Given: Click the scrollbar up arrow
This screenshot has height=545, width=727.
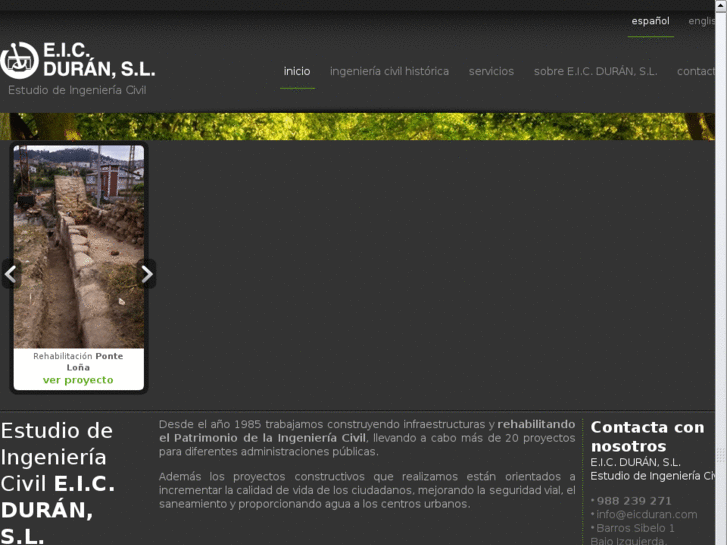Looking at the screenshot, I should click(x=721, y=5).
